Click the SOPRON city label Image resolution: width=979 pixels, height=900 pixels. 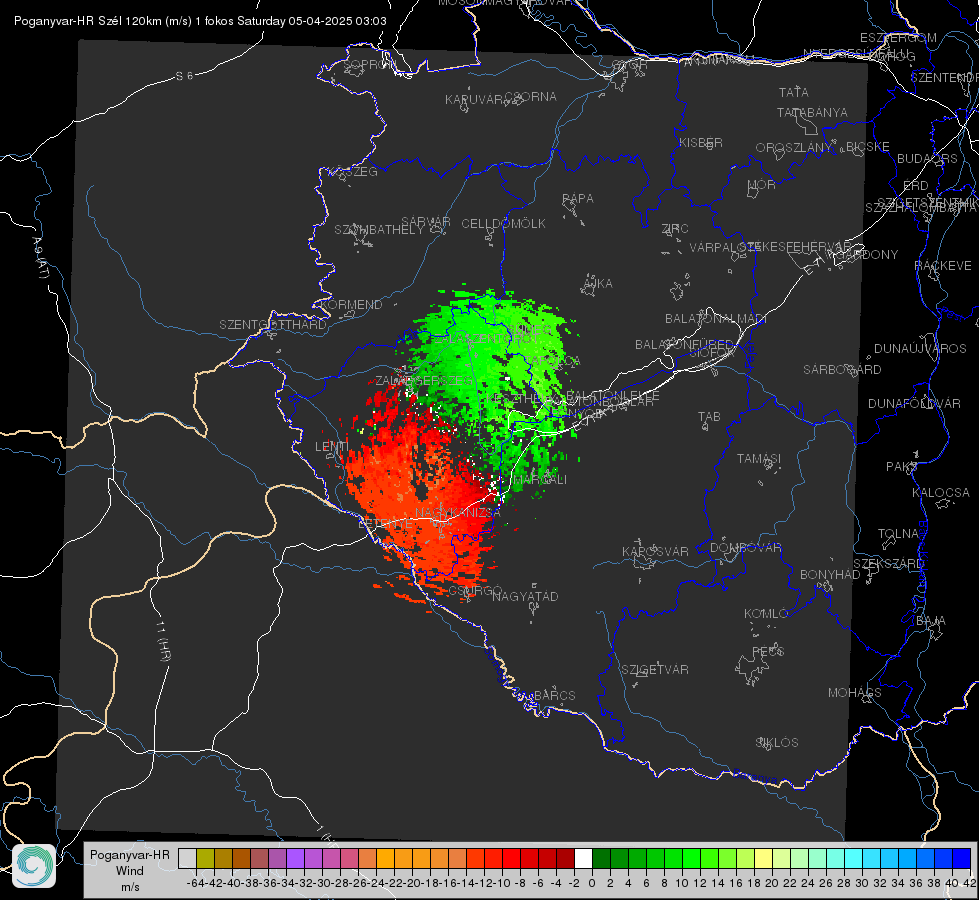369,64
